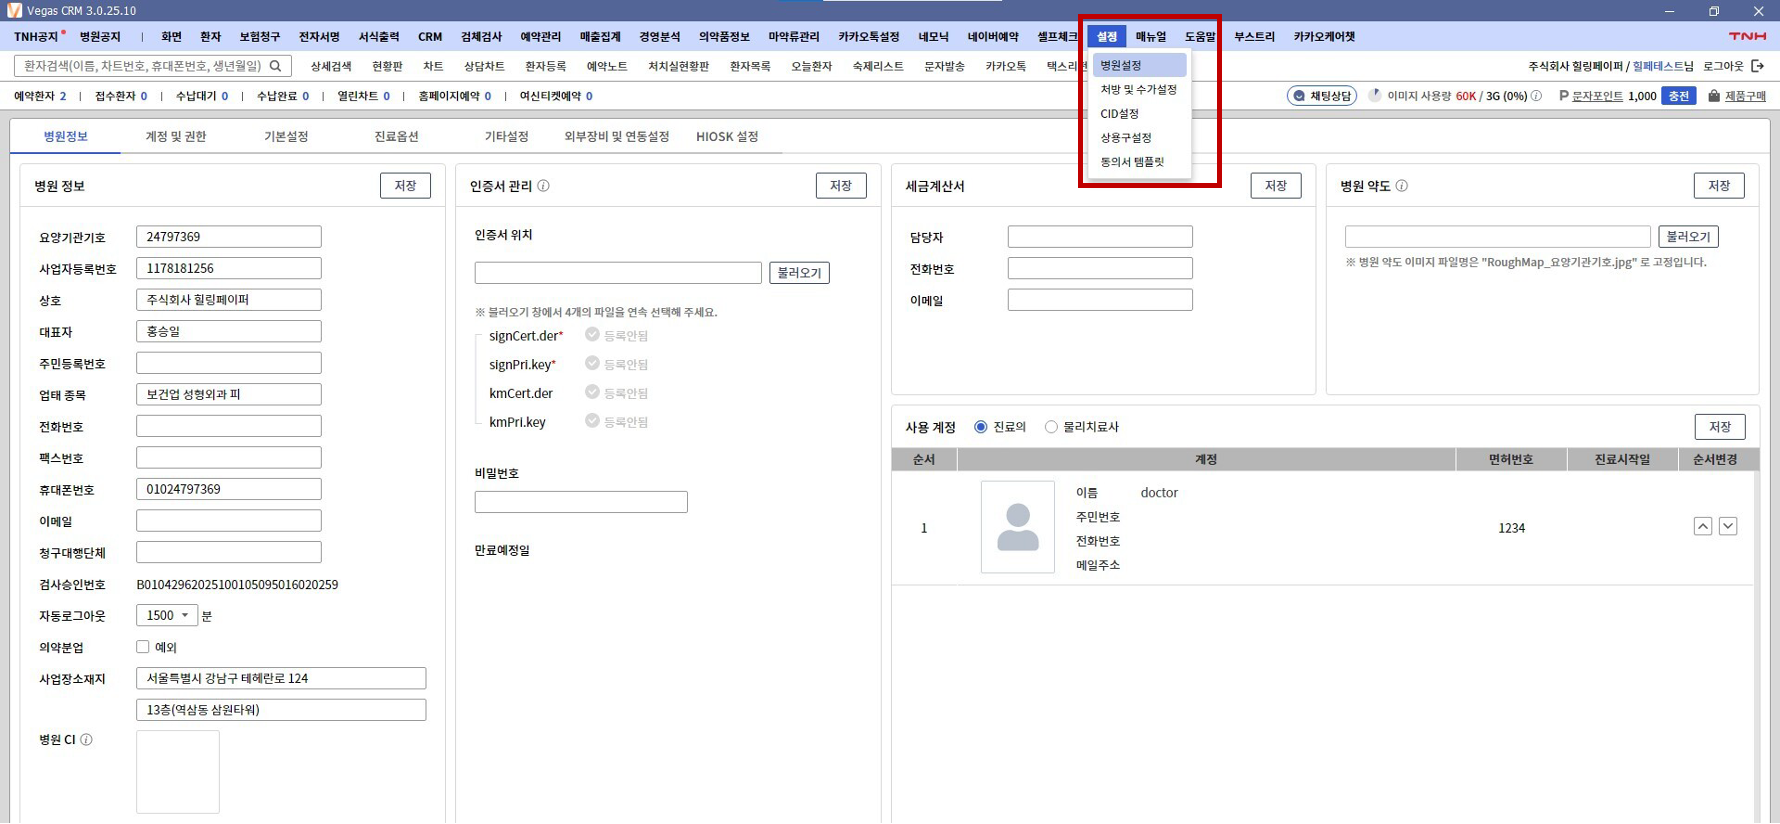The height and width of the screenshot is (824, 1780).
Task: Open the 보험청구 menu
Action: click(x=260, y=36)
